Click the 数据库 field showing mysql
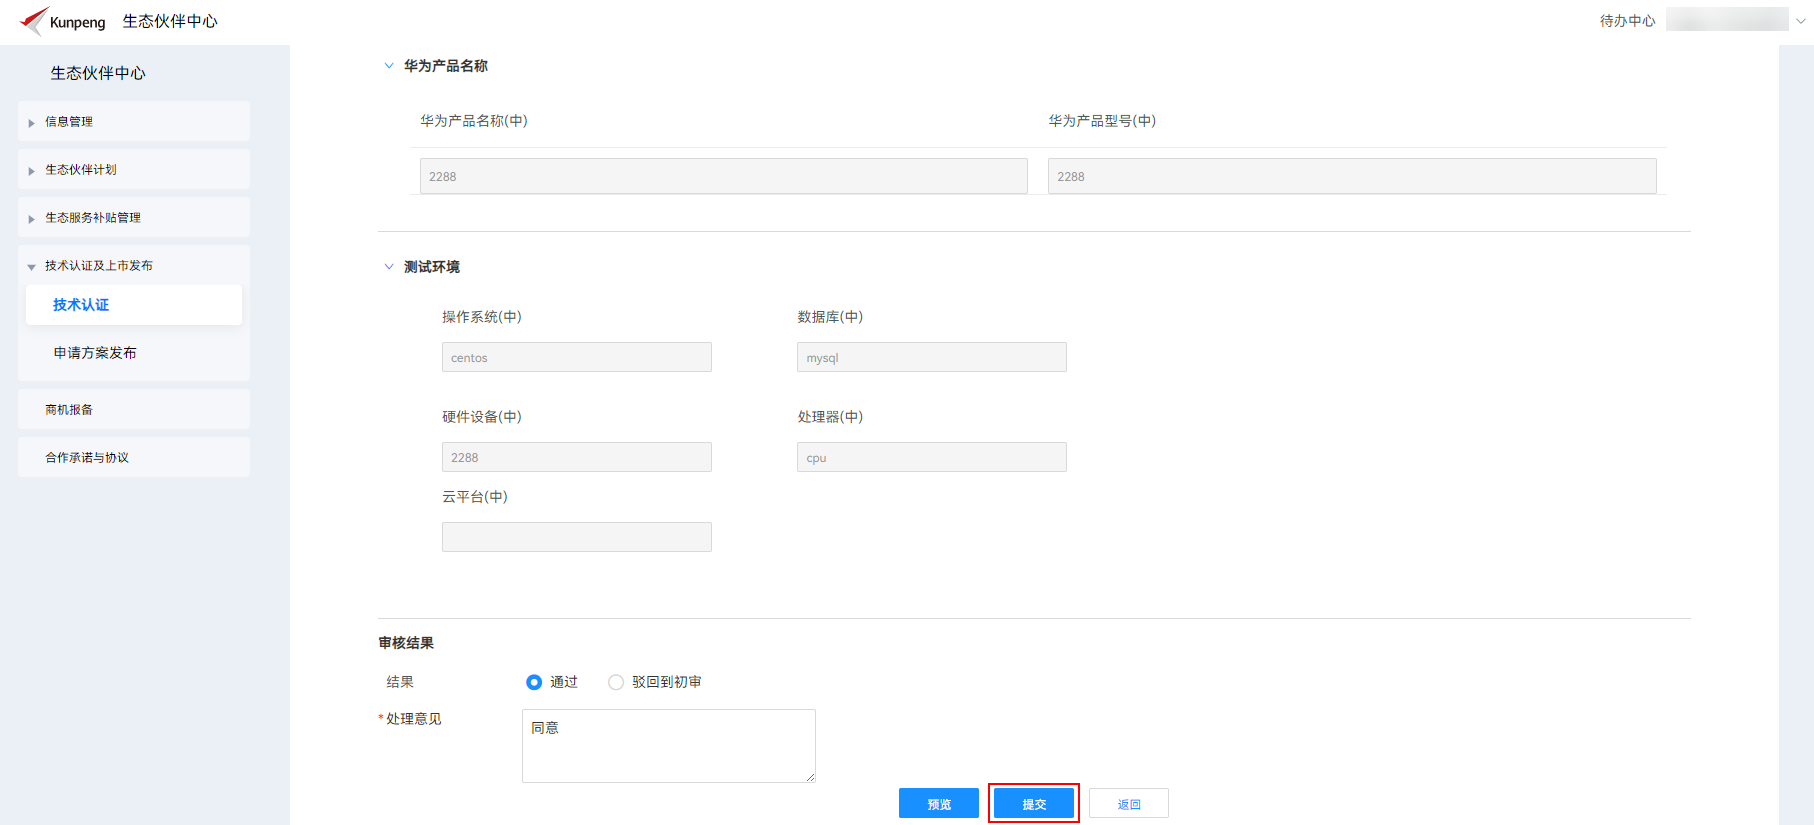1814x825 pixels. tap(932, 357)
